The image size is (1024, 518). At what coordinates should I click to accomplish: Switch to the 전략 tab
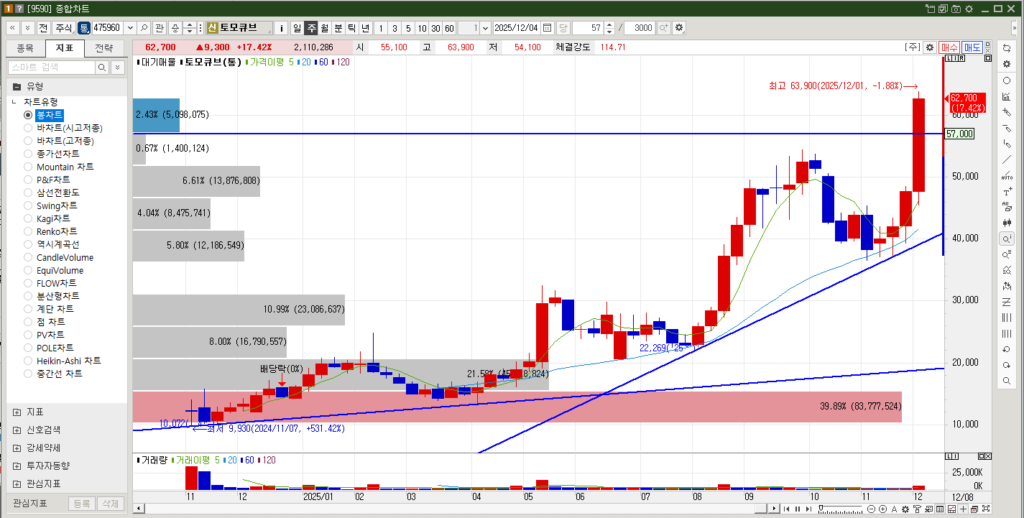(x=104, y=47)
